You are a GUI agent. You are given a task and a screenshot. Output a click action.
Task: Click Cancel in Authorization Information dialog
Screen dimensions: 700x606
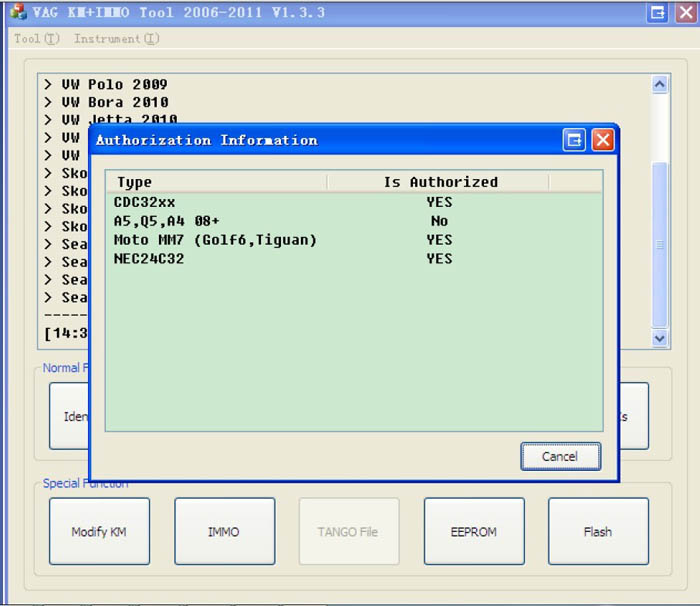tap(560, 456)
